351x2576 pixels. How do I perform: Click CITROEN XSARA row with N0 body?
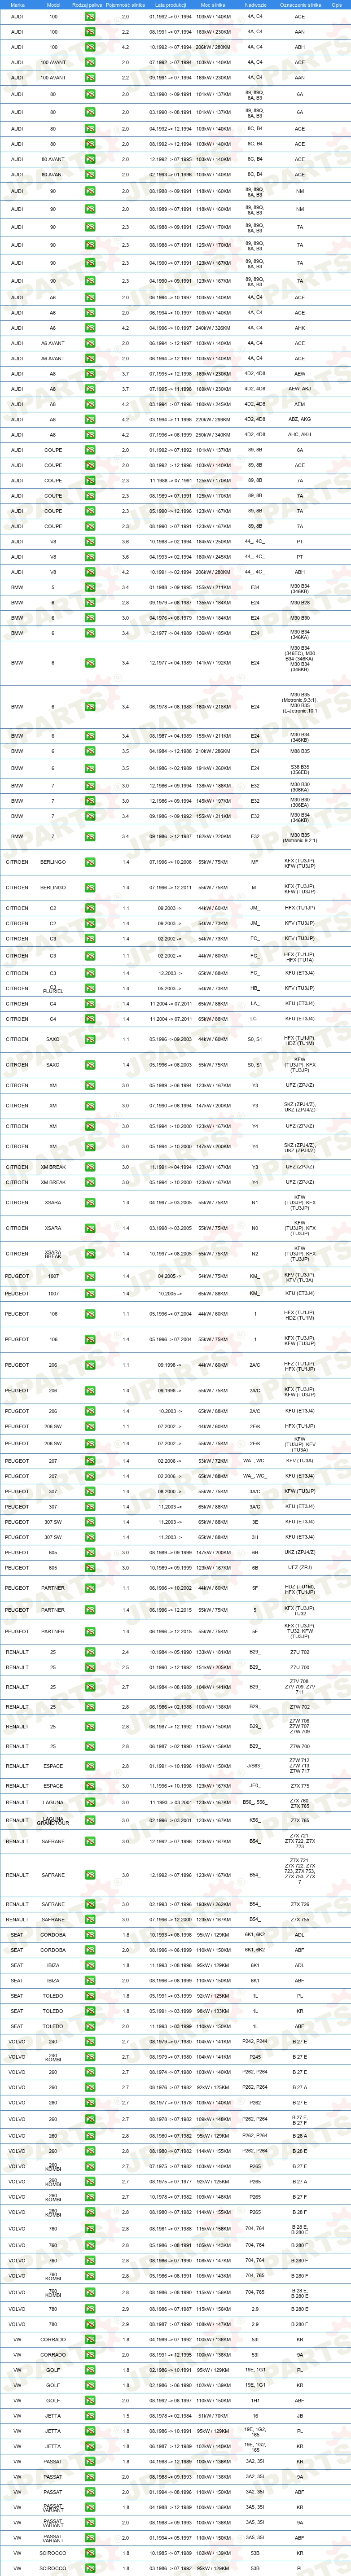coord(175,1228)
